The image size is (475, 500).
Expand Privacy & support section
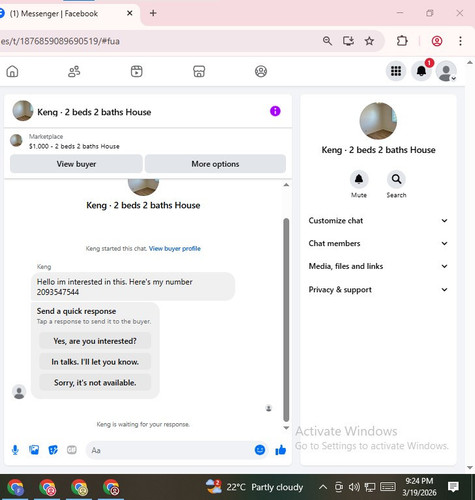[x=378, y=290]
